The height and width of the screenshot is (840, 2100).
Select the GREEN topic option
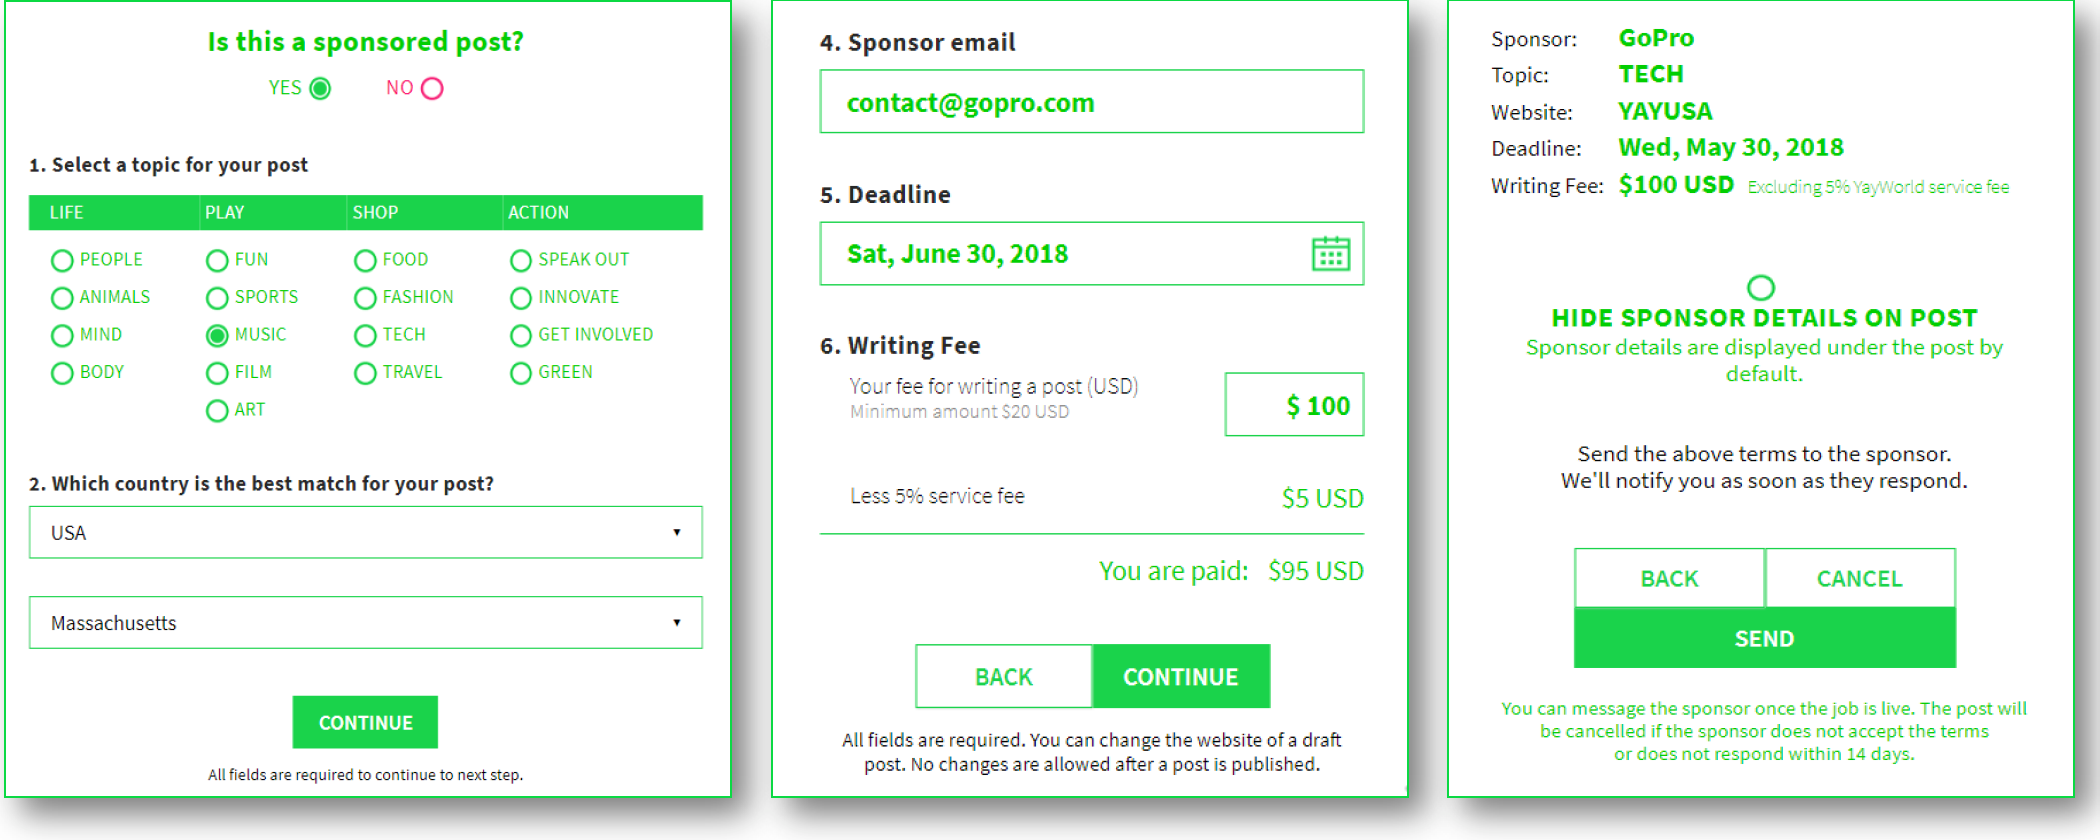click(x=521, y=373)
